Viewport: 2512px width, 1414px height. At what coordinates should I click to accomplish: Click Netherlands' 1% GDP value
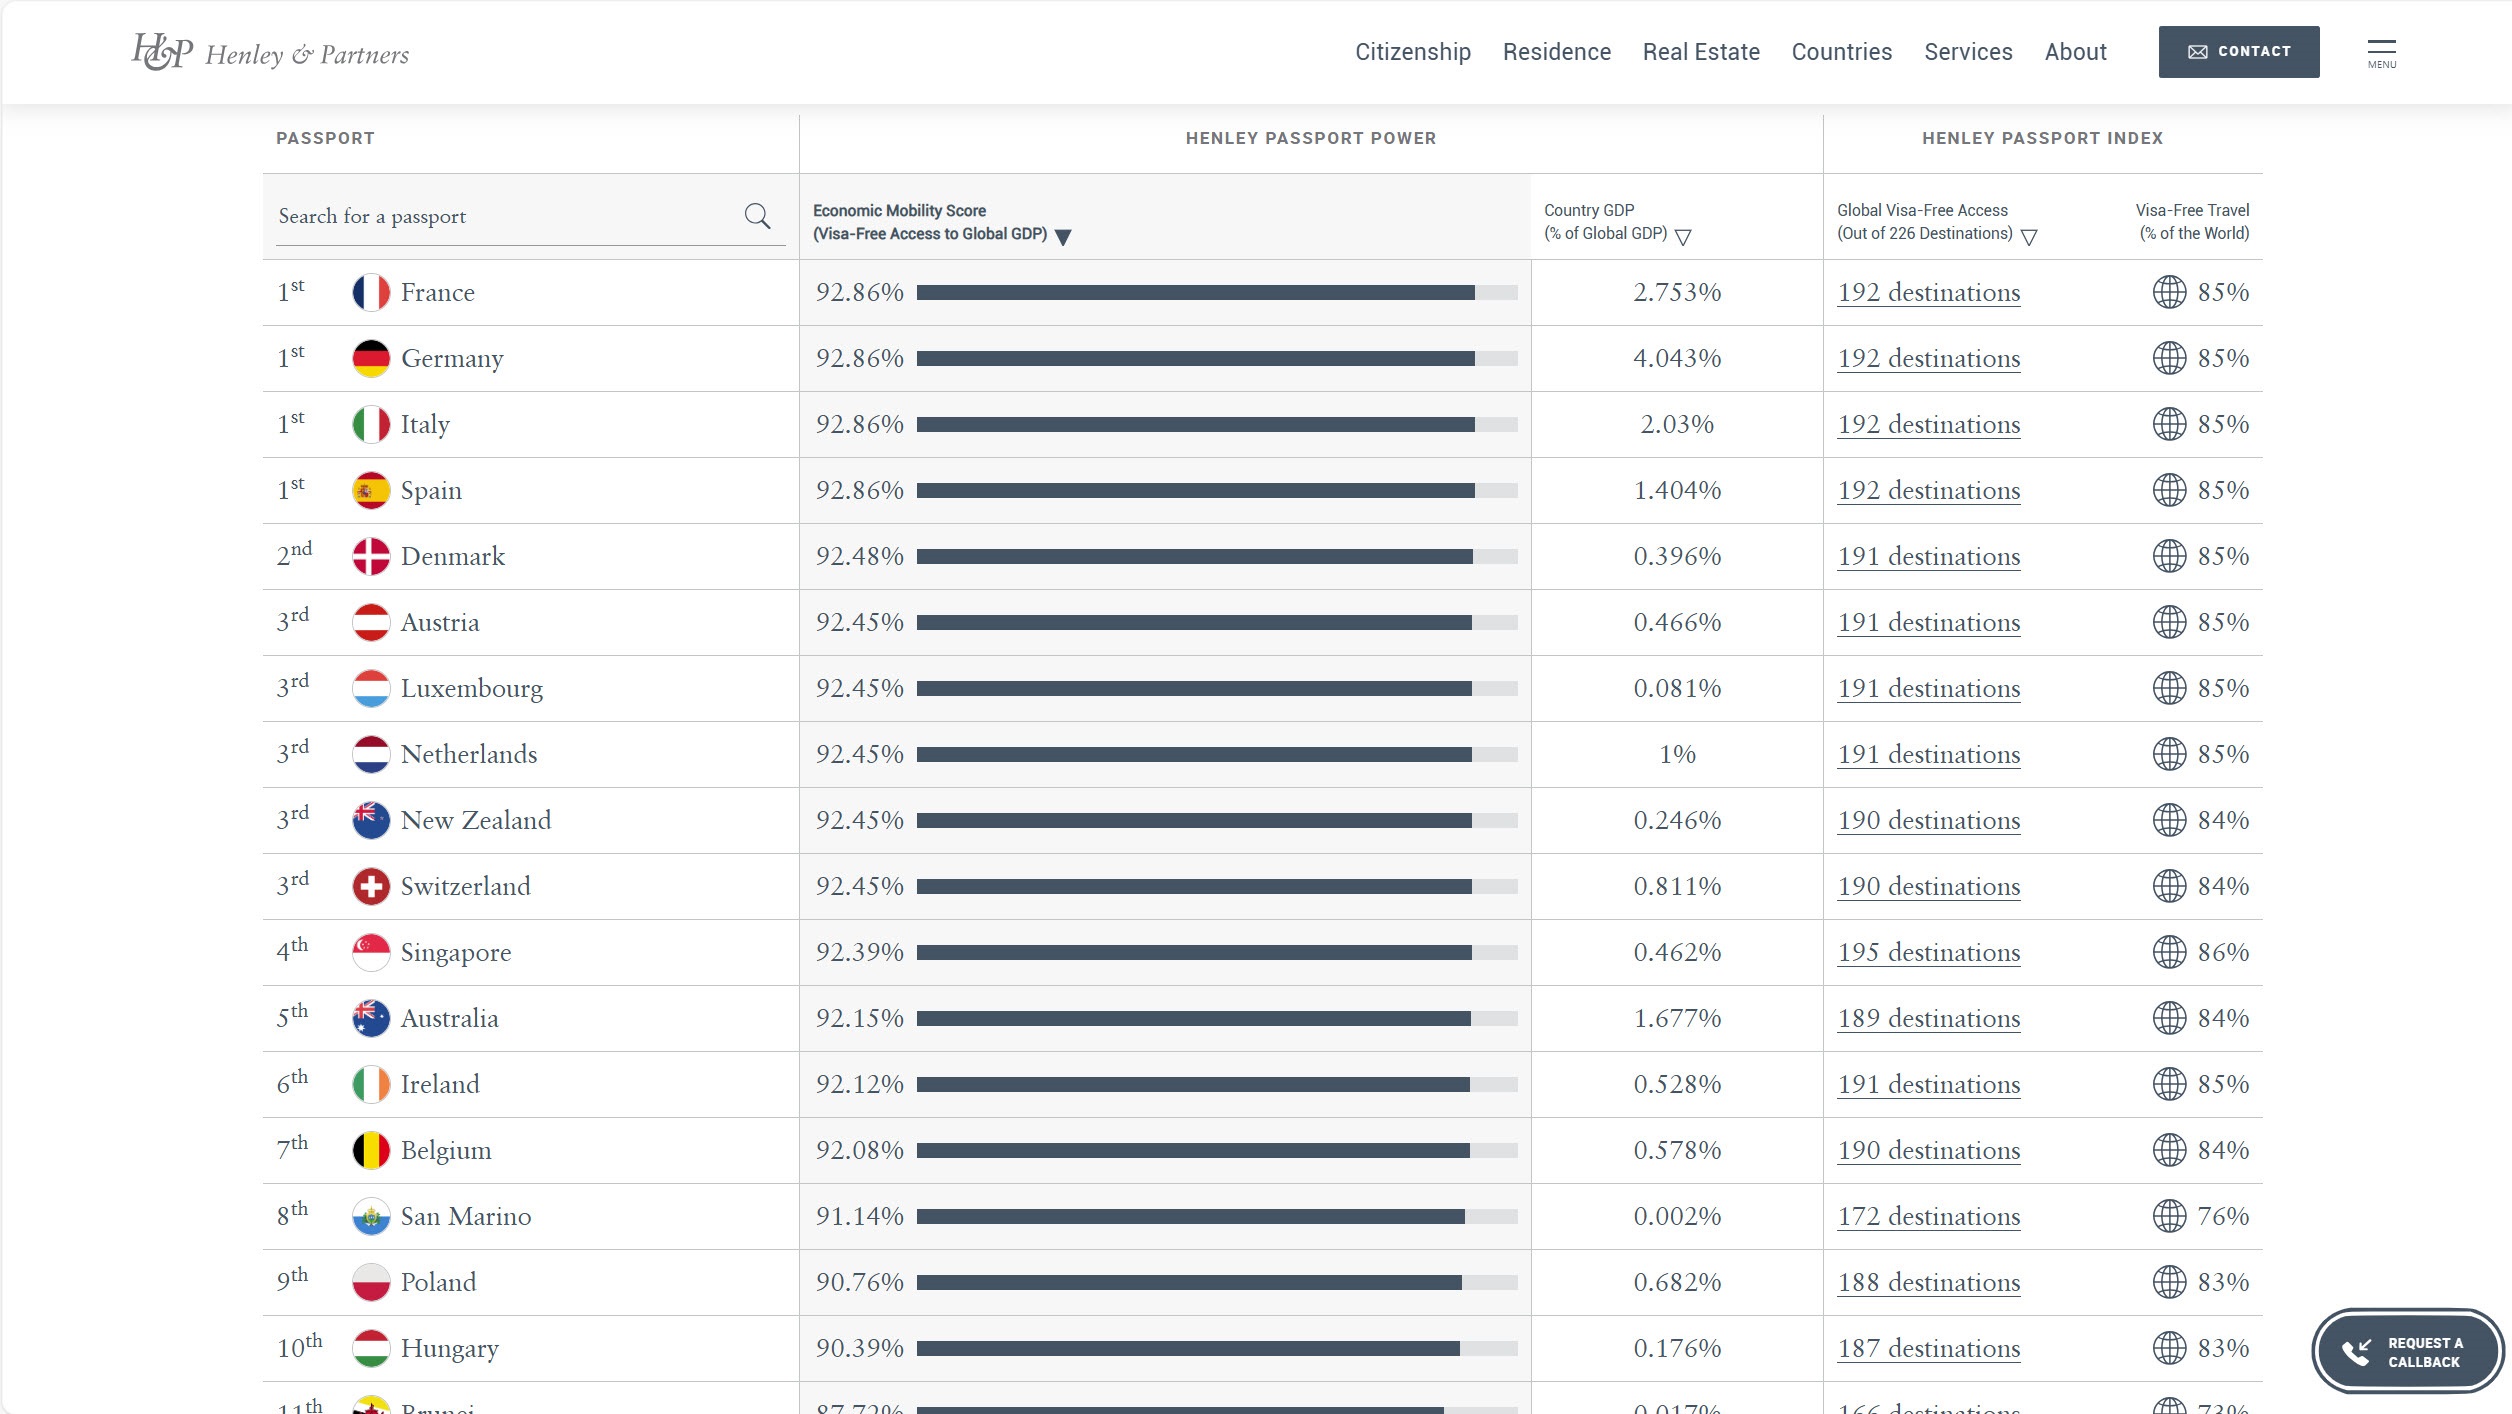point(1677,754)
